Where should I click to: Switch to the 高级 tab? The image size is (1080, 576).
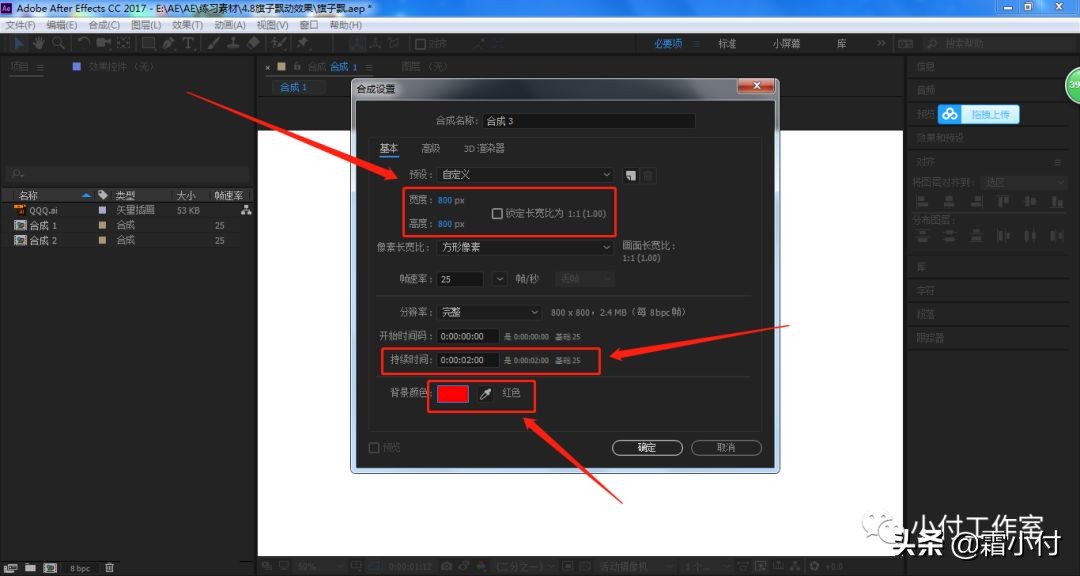tap(430, 148)
